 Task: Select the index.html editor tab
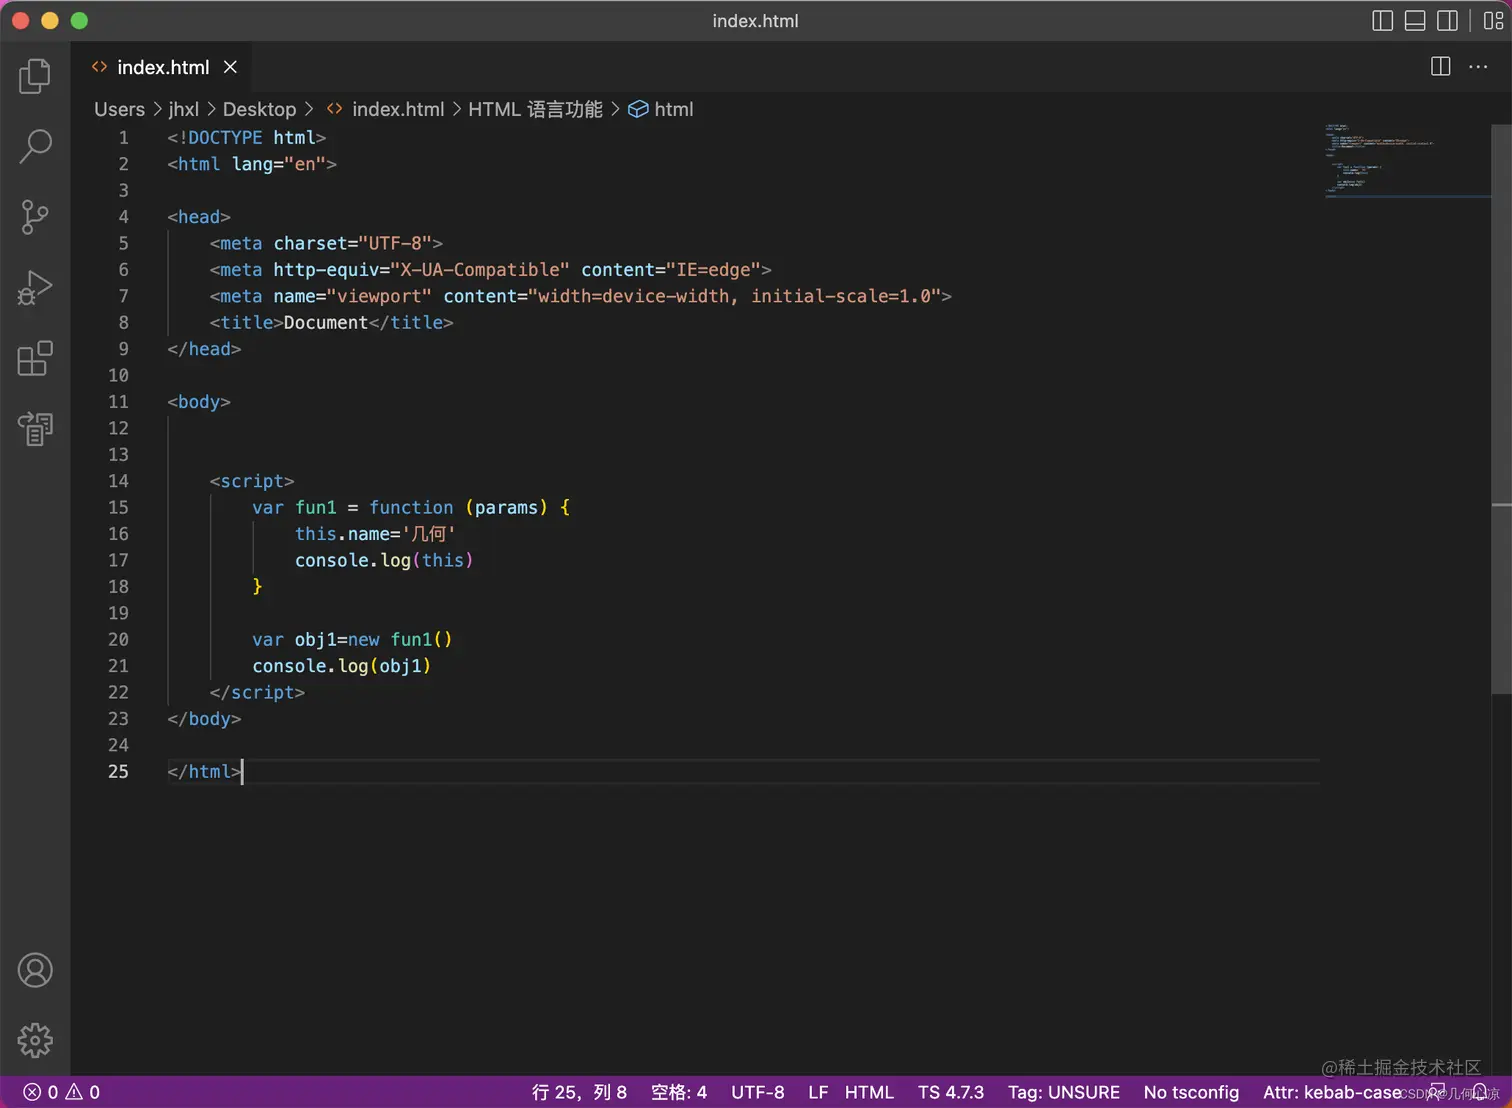(x=163, y=67)
